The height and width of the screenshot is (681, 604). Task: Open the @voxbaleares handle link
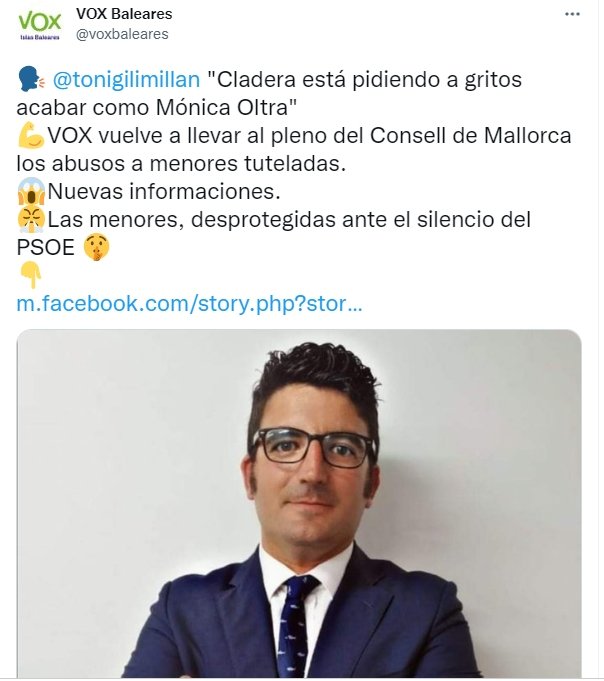[122, 34]
